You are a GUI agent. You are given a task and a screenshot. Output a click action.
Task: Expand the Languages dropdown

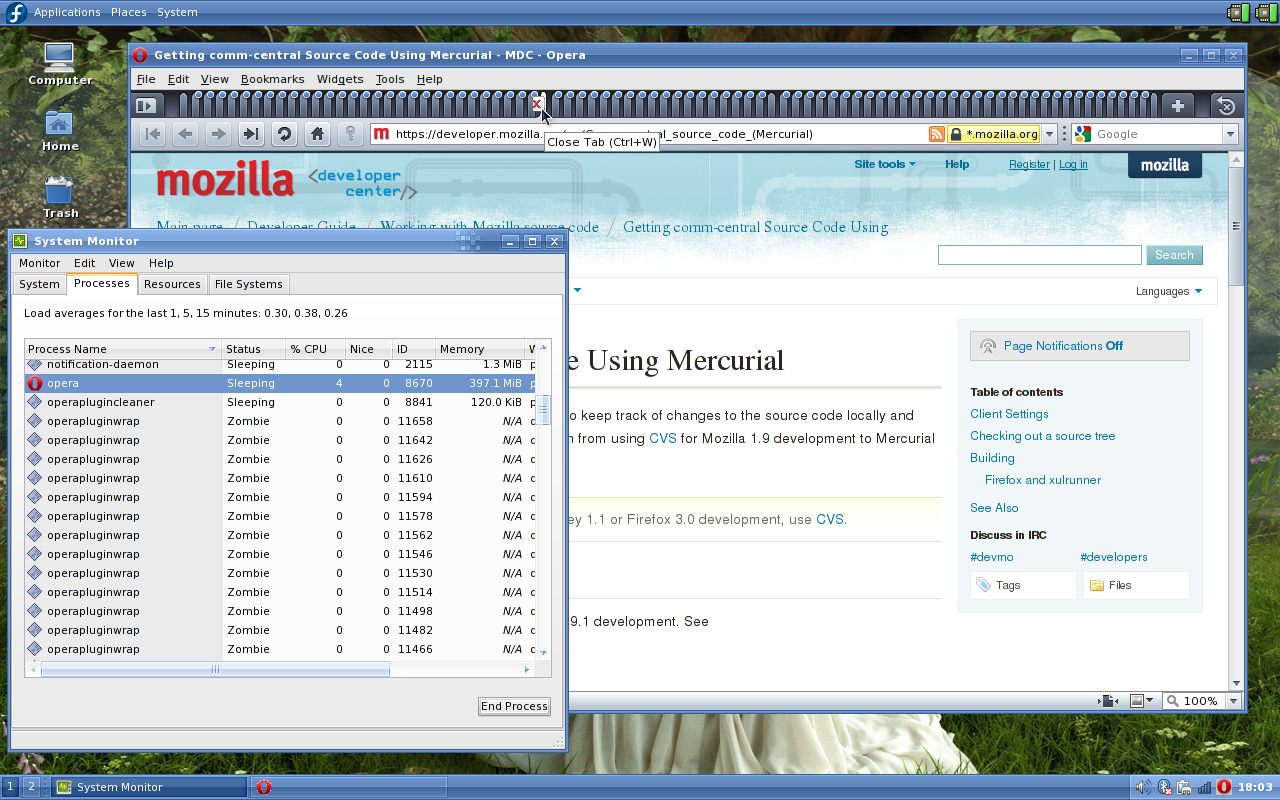click(x=1168, y=292)
